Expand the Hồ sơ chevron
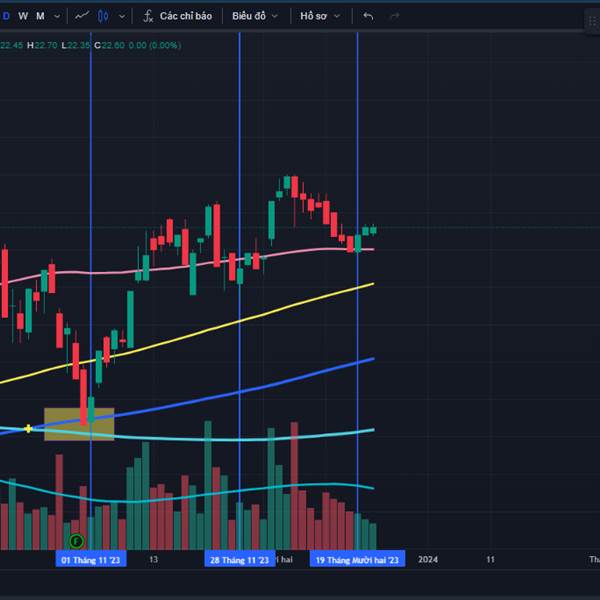Screen dimensions: 600x600 pyautogui.click(x=337, y=16)
